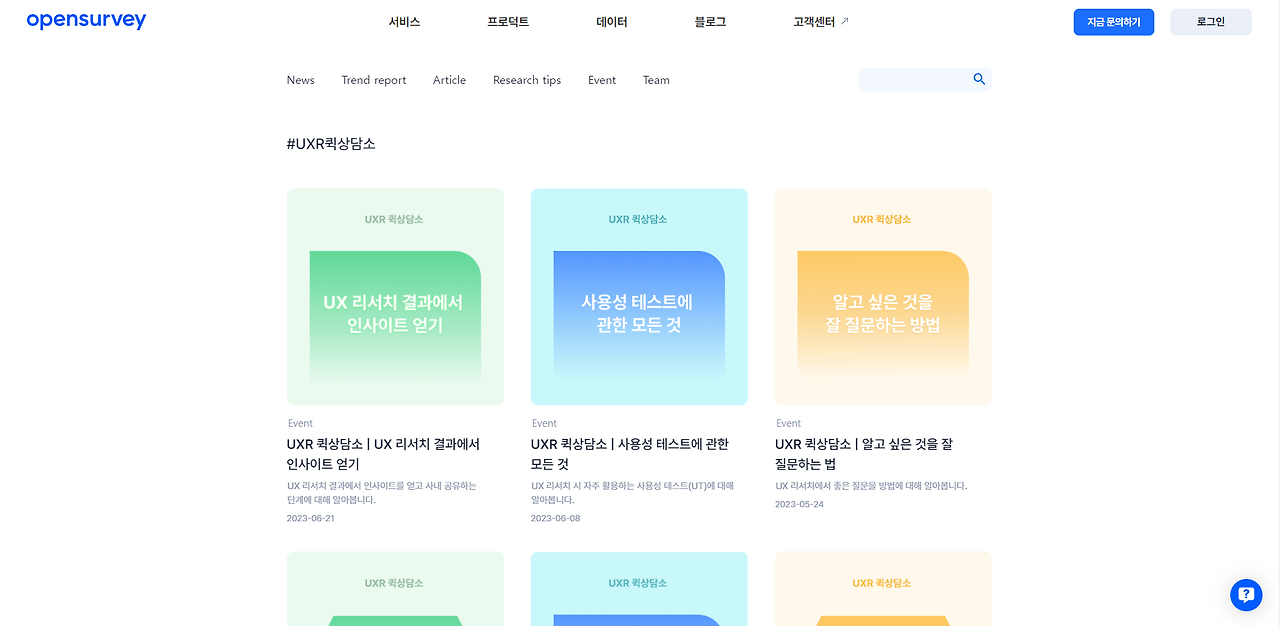This screenshot has height=626, width=1280.
Task: Open the 데이터 menu
Action: (x=612, y=22)
